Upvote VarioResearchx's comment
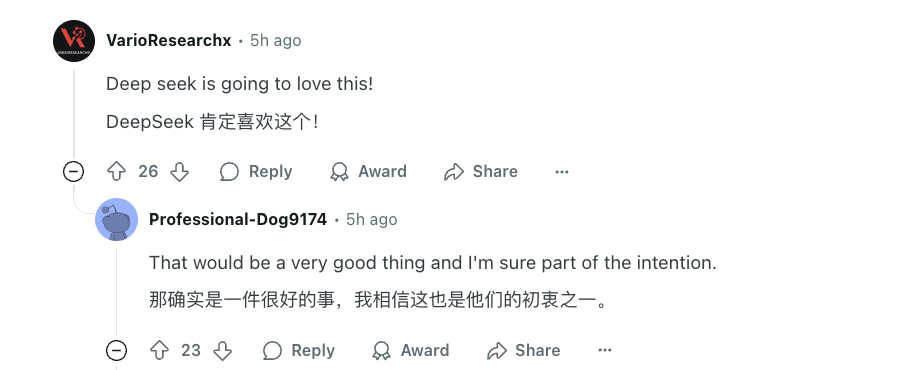The height and width of the screenshot is (370, 916). (117, 171)
